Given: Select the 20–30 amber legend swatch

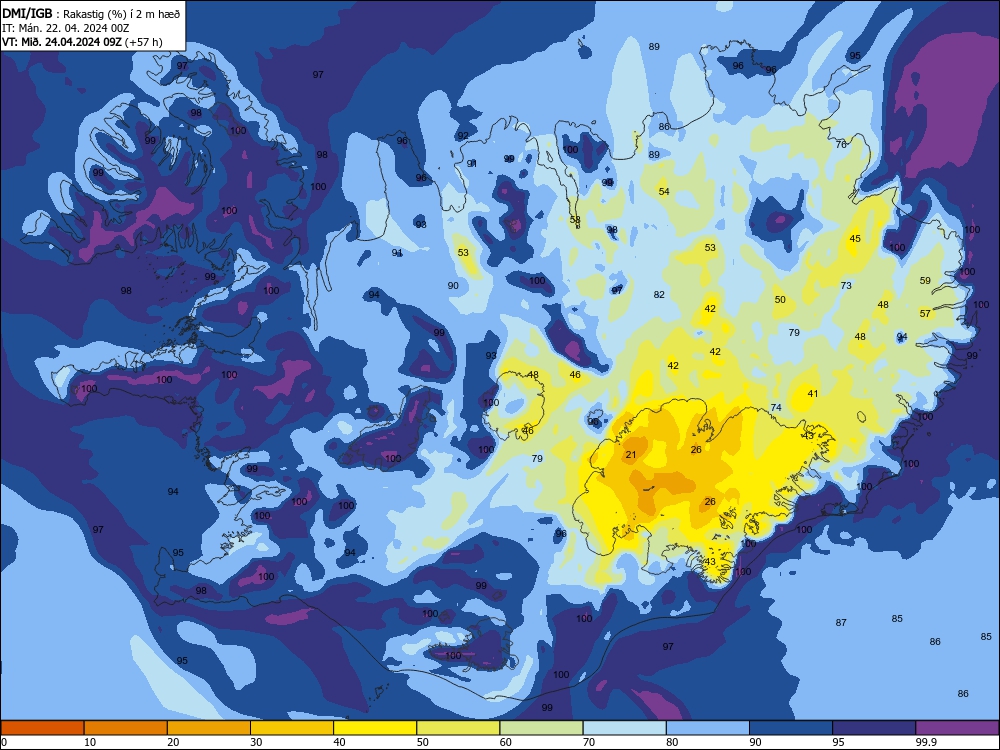Looking at the screenshot, I should [x=209, y=728].
